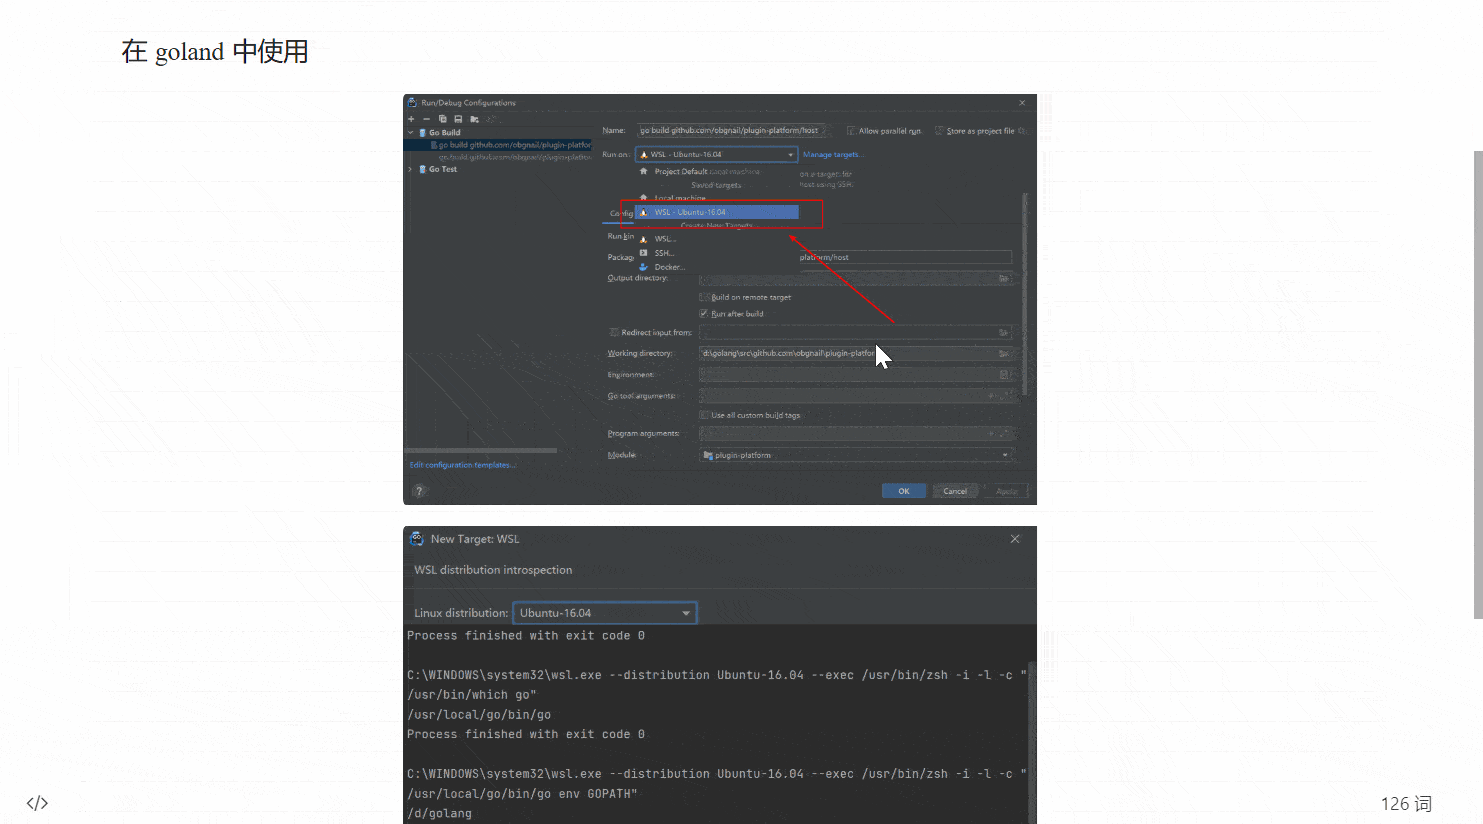Image resolution: width=1483 pixels, height=824 pixels.
Task: Collapse the Go Build tree node
Action: (x=411, y=132)
